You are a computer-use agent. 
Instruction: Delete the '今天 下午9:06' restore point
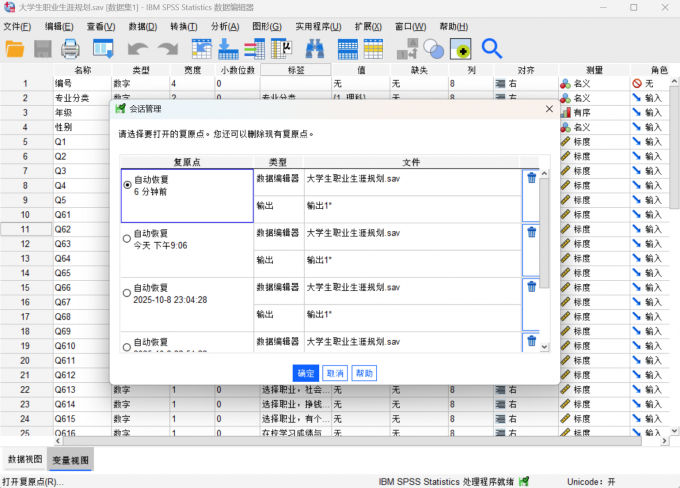[531, 232]
